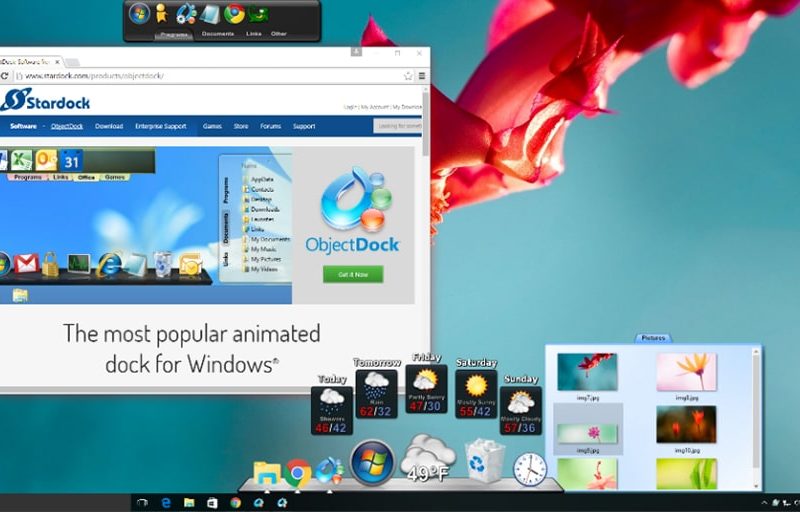Viewport: 800px width, 512px height.
Task: Open the Software menu on Stardock site
Action: click(x=23, y=126)
